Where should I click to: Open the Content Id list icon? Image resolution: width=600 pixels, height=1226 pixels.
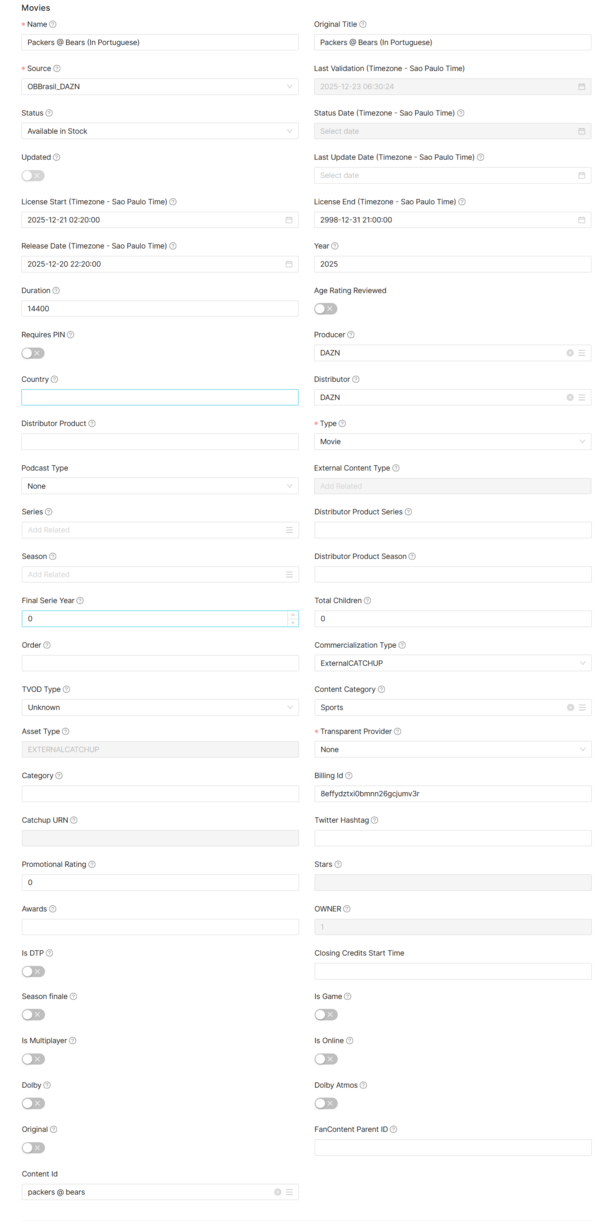(x=289, y=1192)
